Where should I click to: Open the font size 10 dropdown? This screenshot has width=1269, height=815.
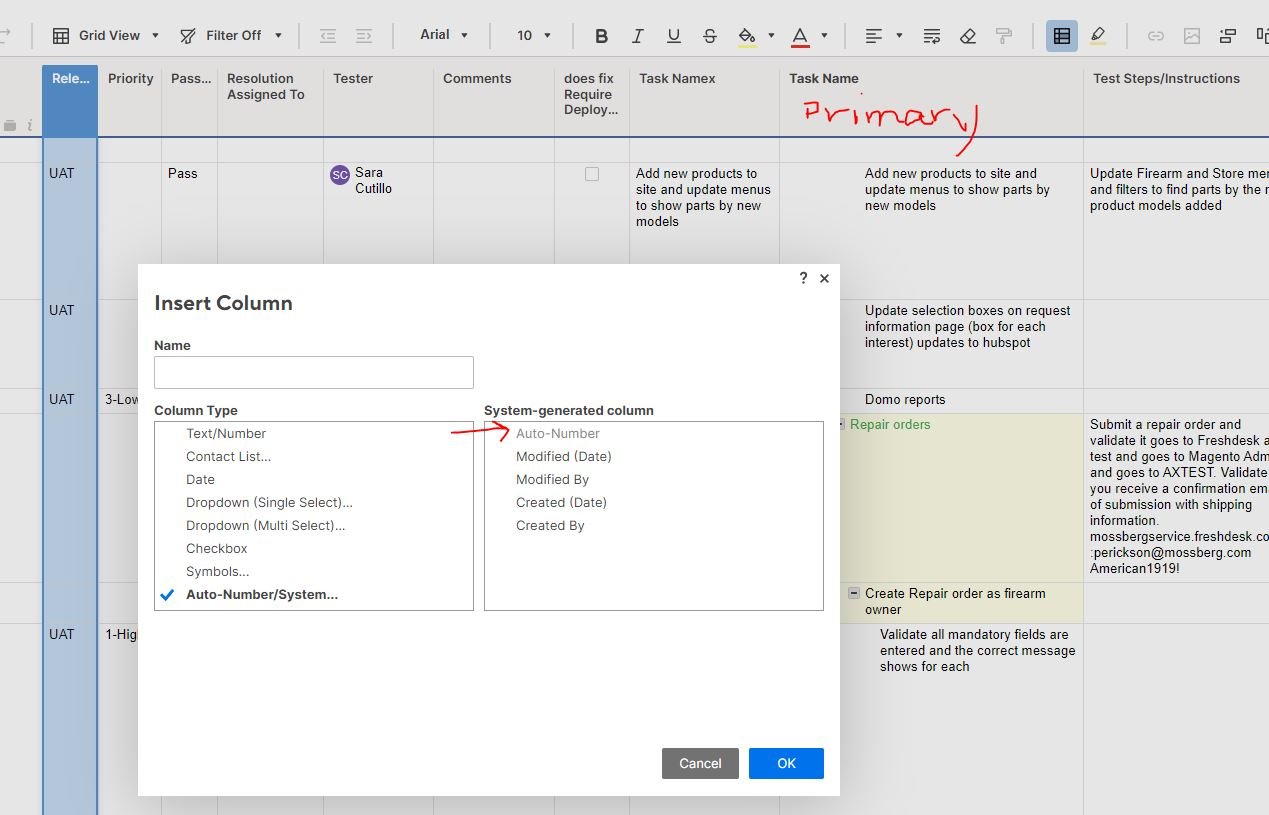tap(533, 35)
